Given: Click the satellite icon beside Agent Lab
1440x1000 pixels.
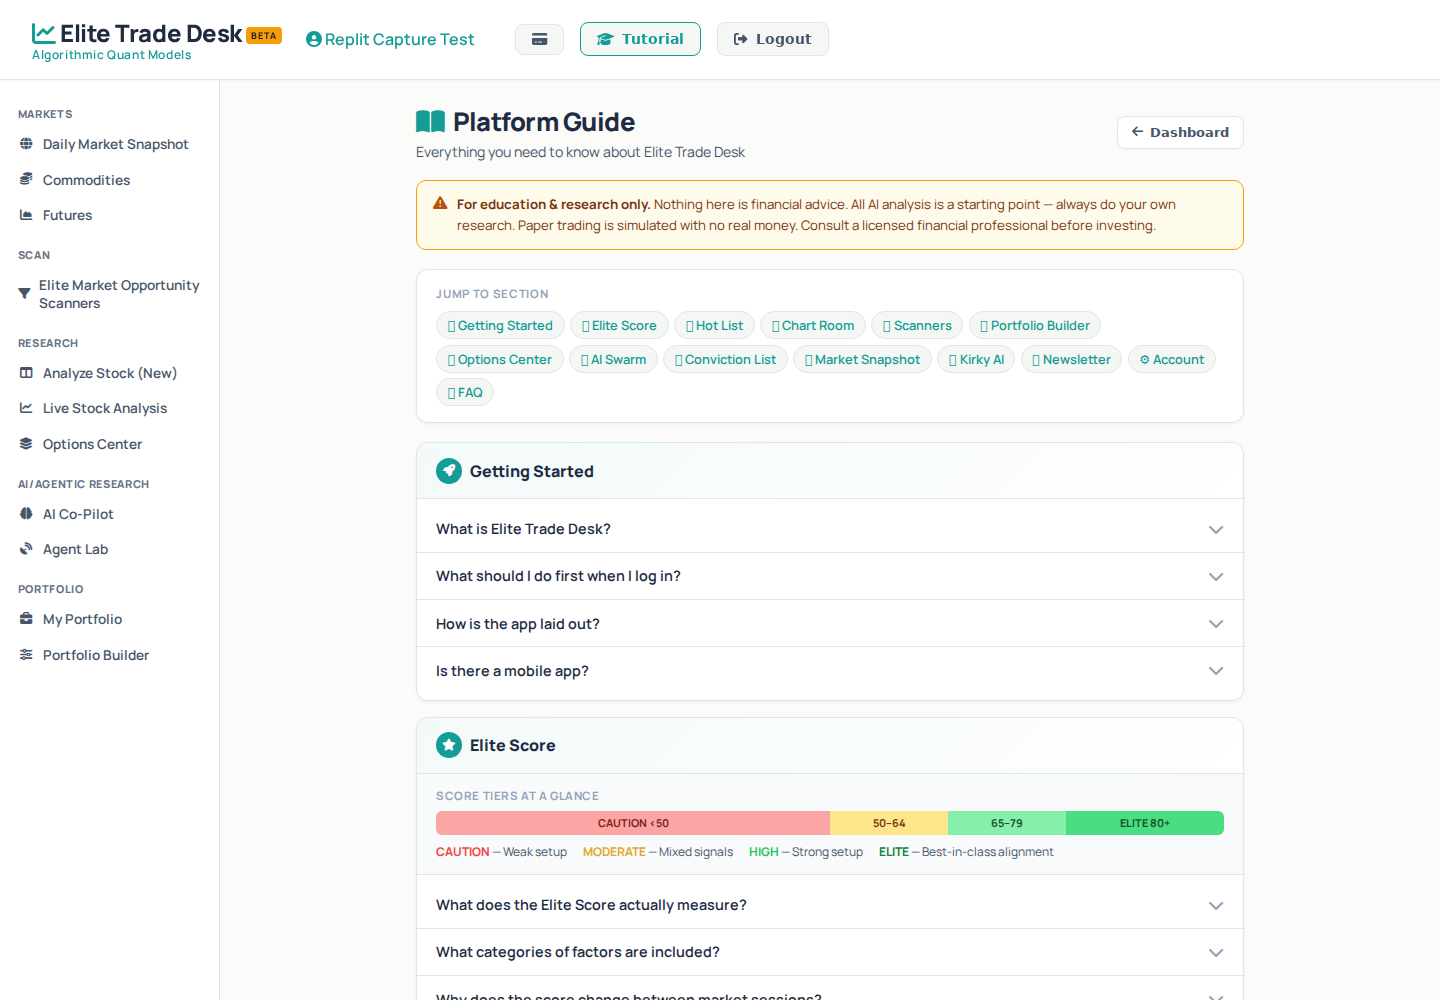Looking at the screenshot, I should pyautogui.click(x=26, y=549).
